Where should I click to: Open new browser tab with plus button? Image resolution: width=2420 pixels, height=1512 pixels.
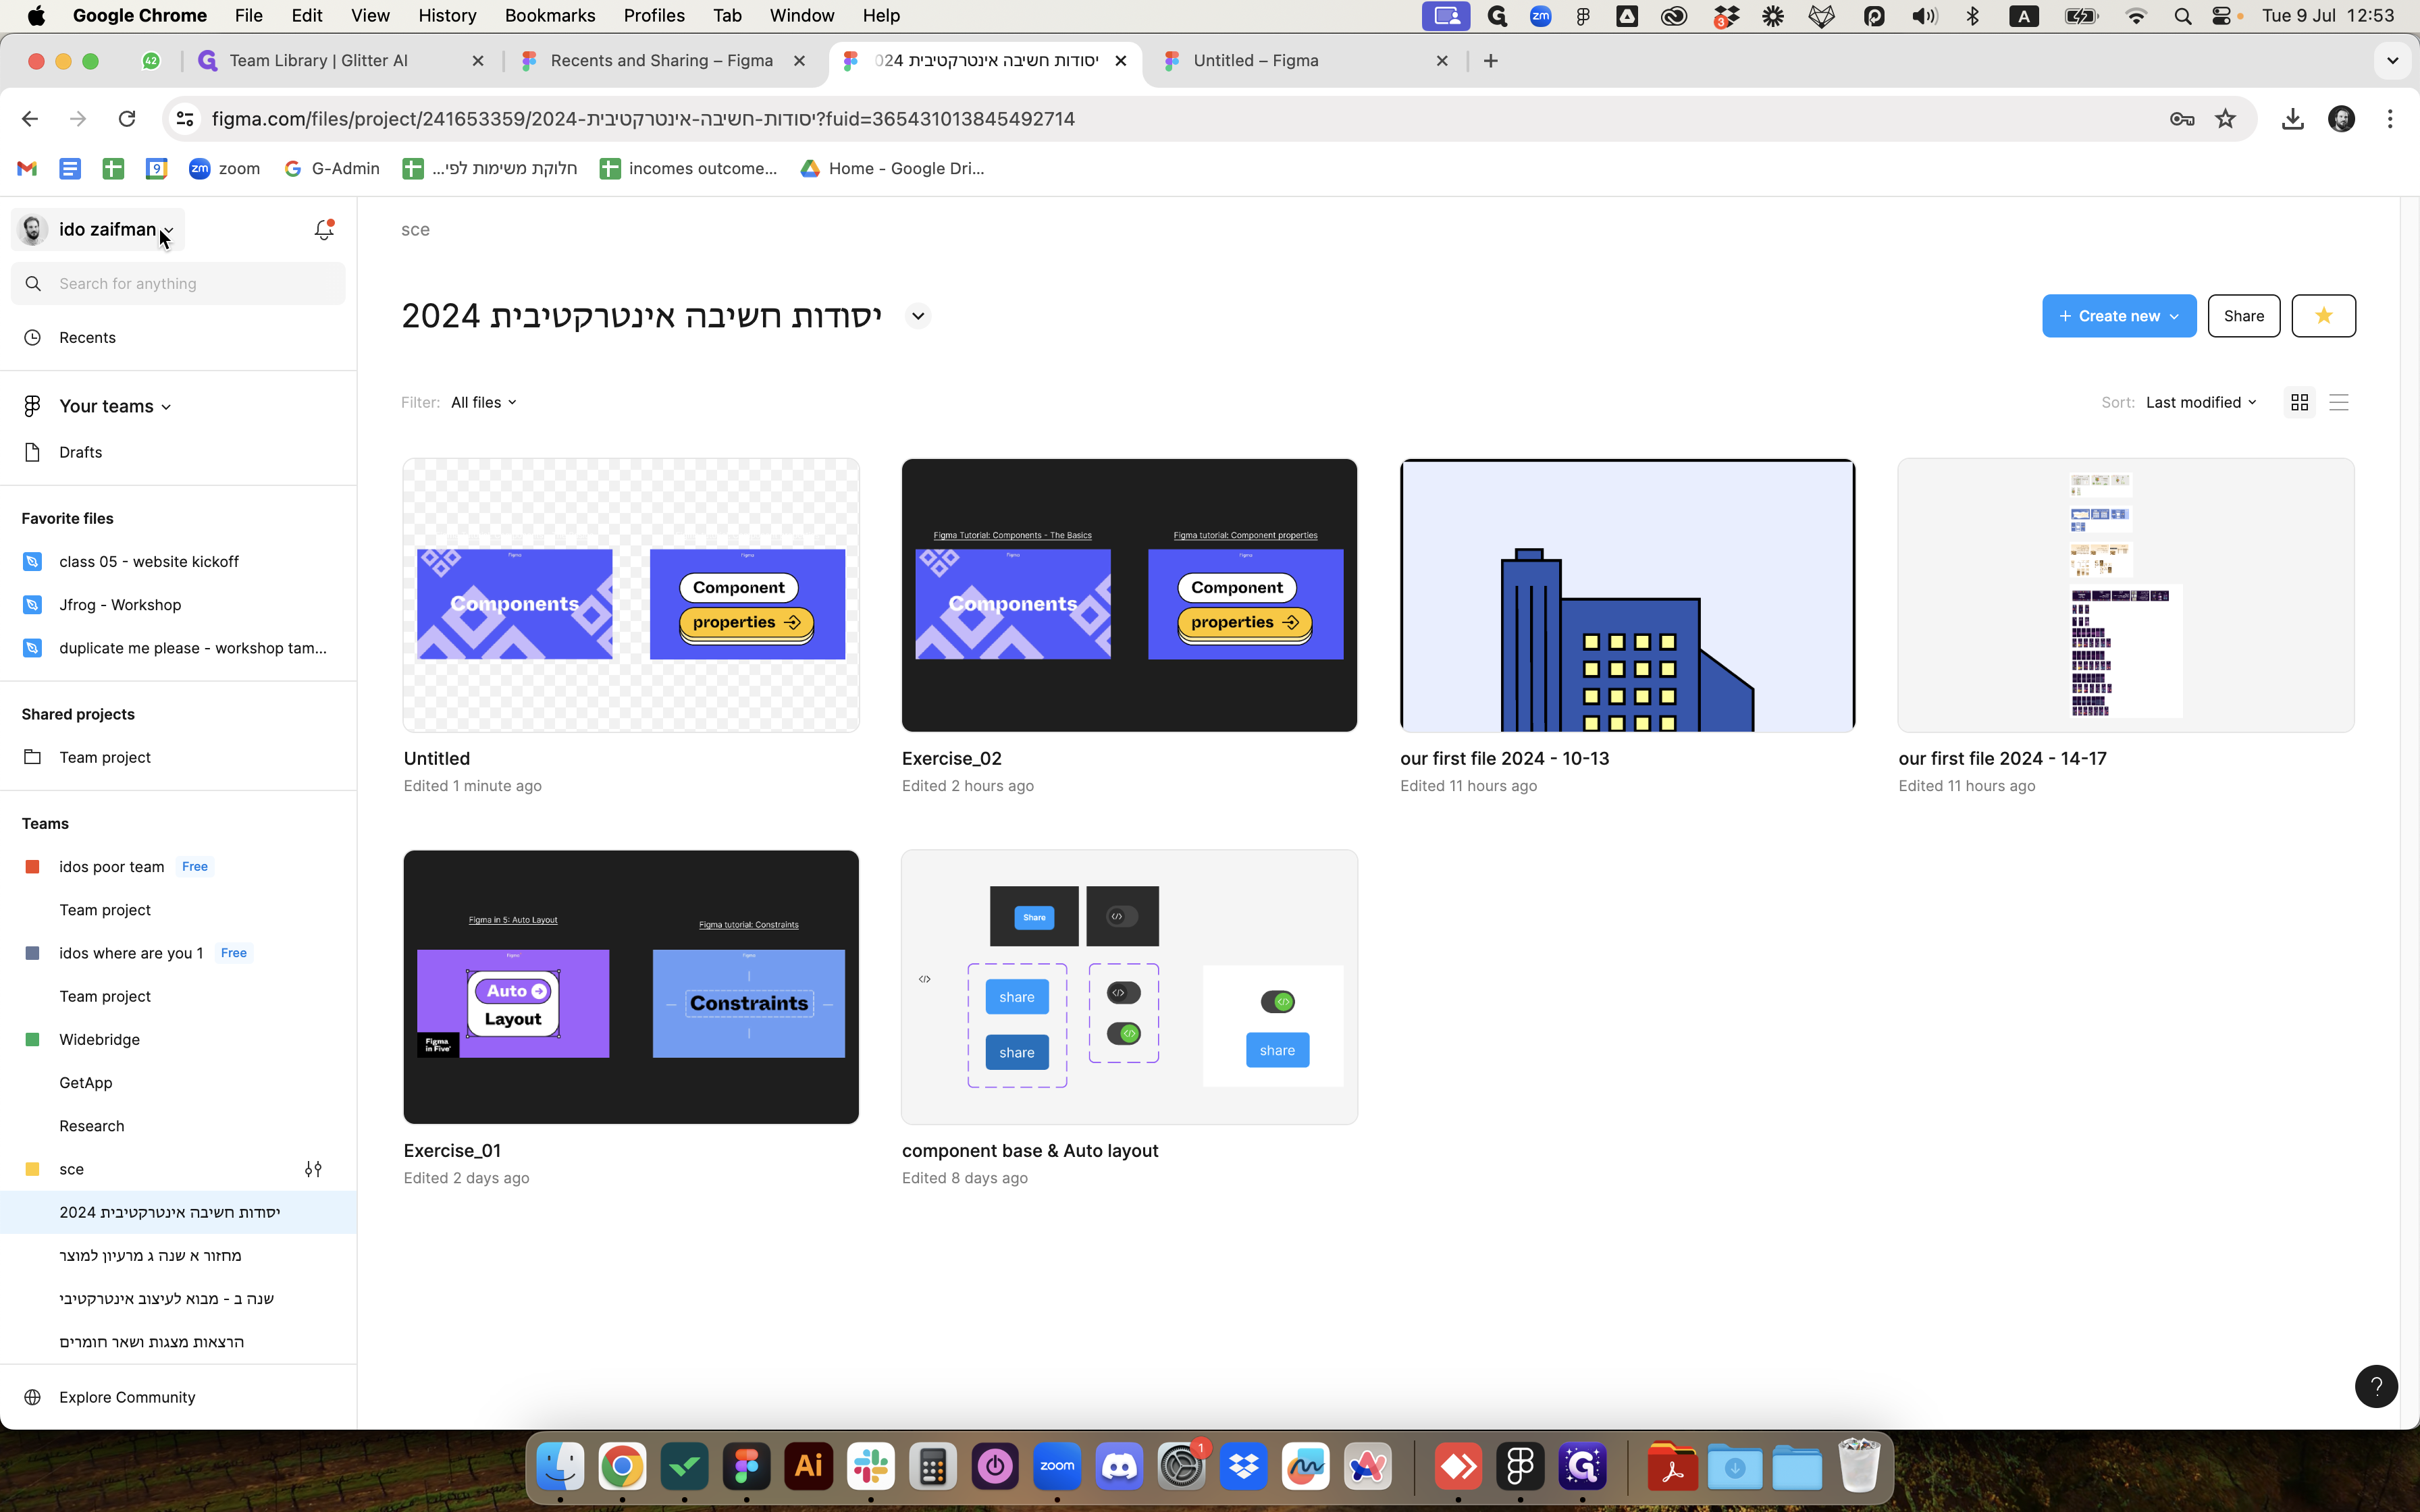point(1490,61)
